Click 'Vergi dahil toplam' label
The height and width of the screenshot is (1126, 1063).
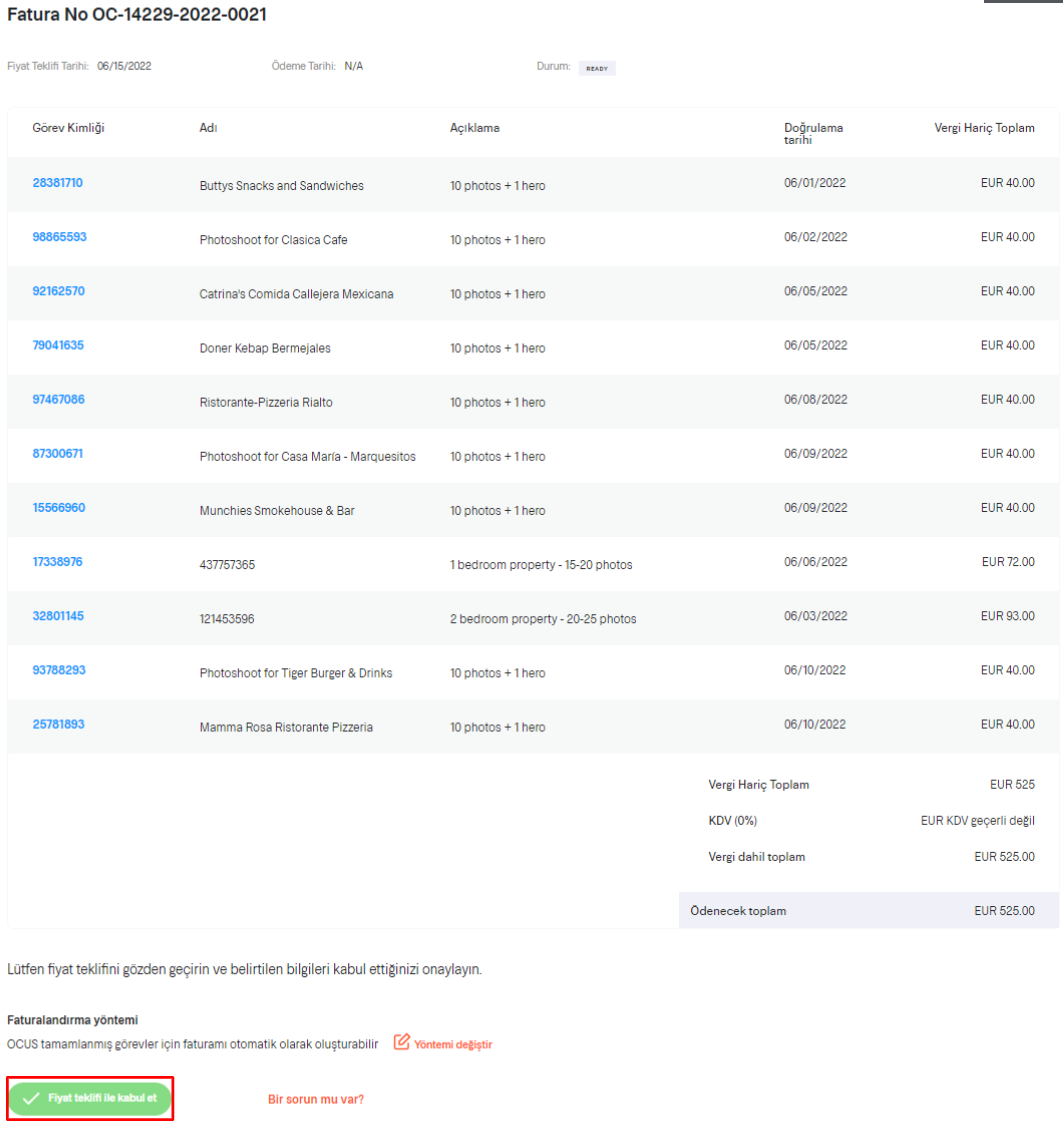[756, 857]
